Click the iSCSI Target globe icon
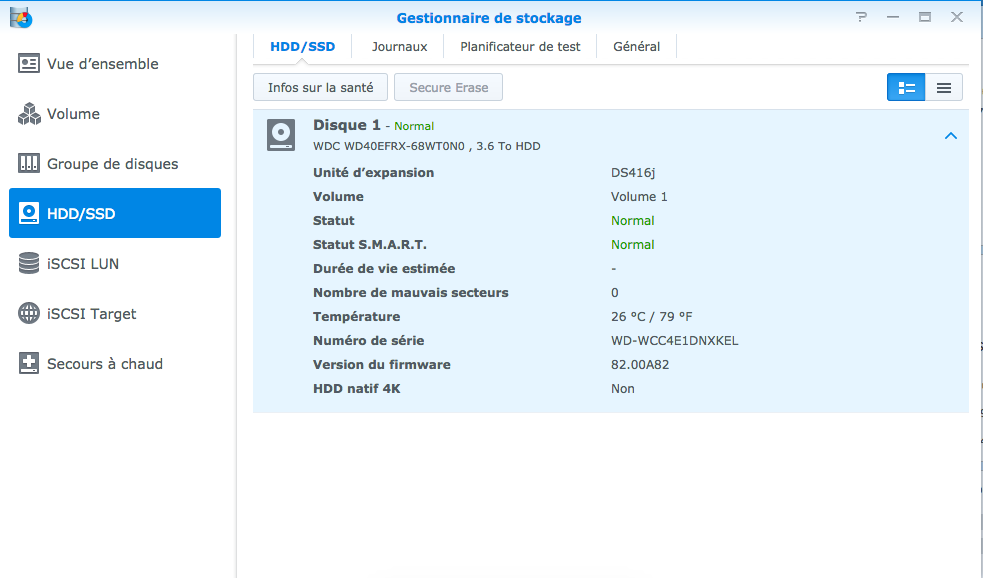This screenshot has height=578, width=983. click(29, 313)
